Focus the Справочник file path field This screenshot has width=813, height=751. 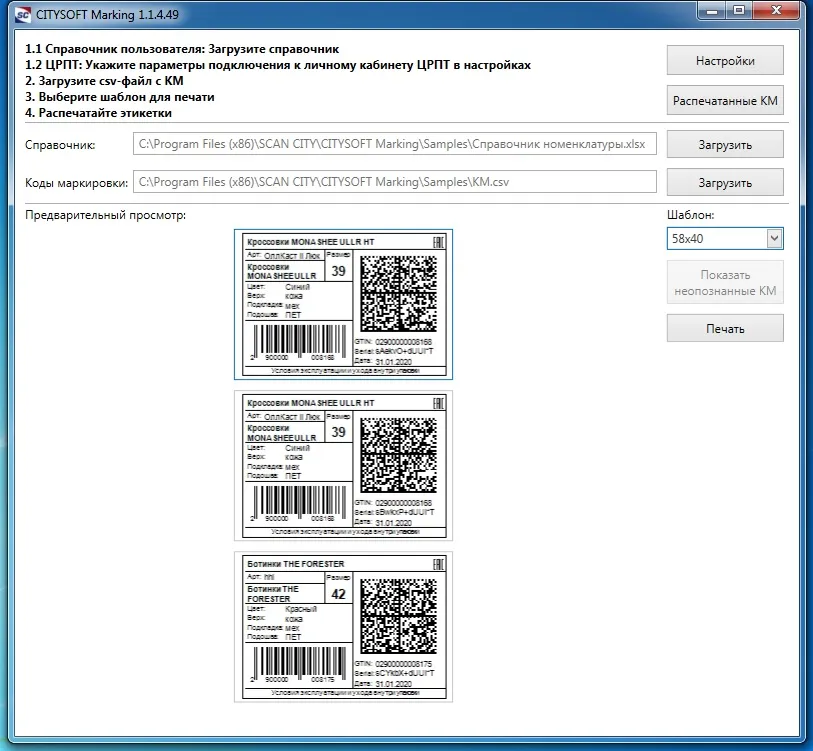coord(395,144)
